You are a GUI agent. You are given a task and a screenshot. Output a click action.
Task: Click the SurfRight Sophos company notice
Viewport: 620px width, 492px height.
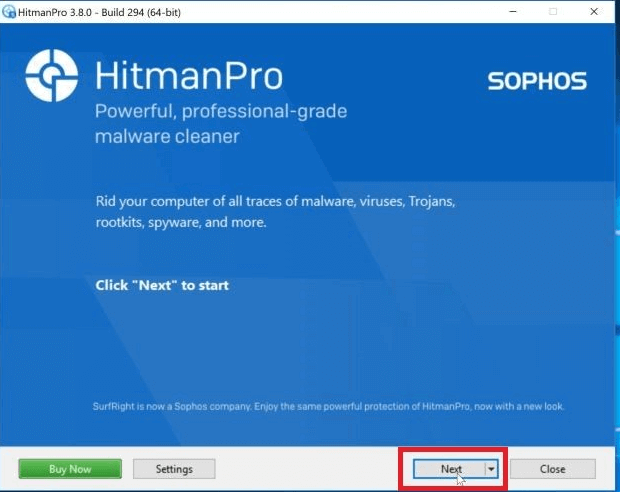click(328, 407)
